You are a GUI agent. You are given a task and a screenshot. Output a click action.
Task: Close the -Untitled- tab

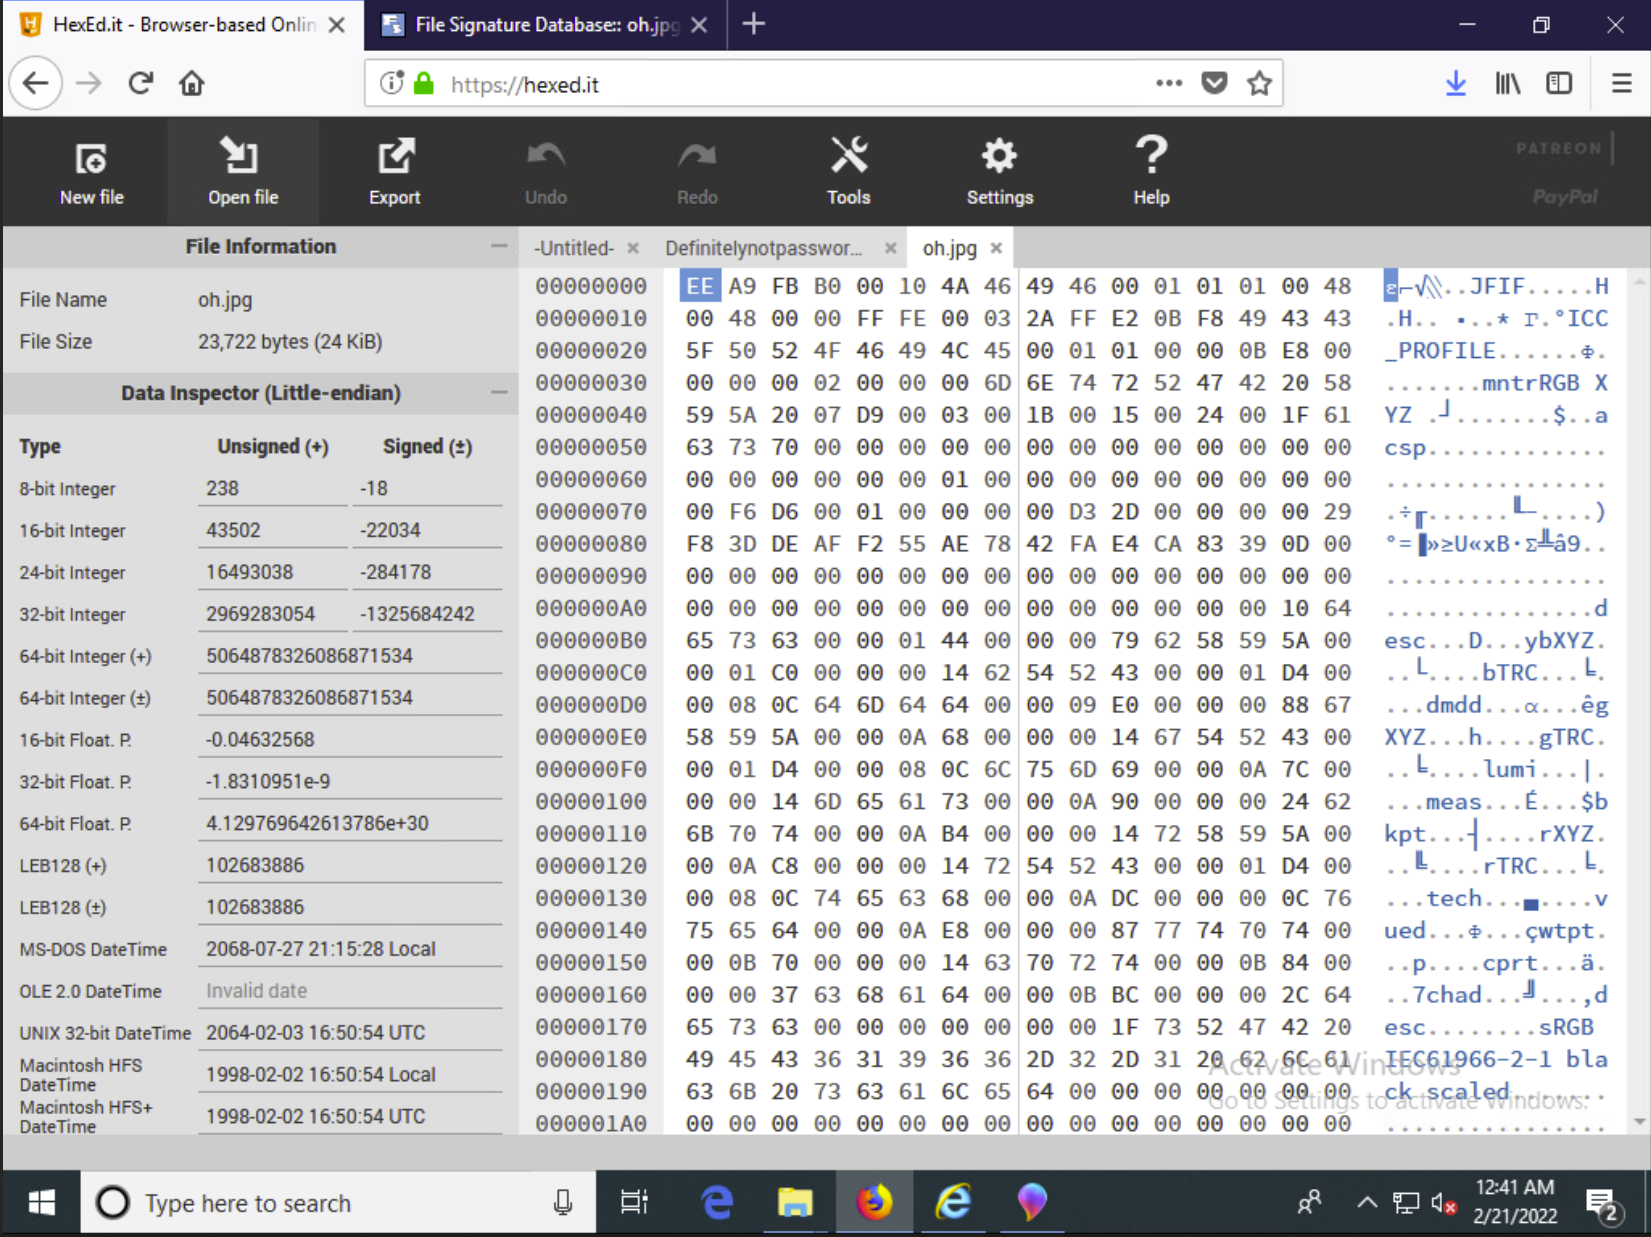633,248
